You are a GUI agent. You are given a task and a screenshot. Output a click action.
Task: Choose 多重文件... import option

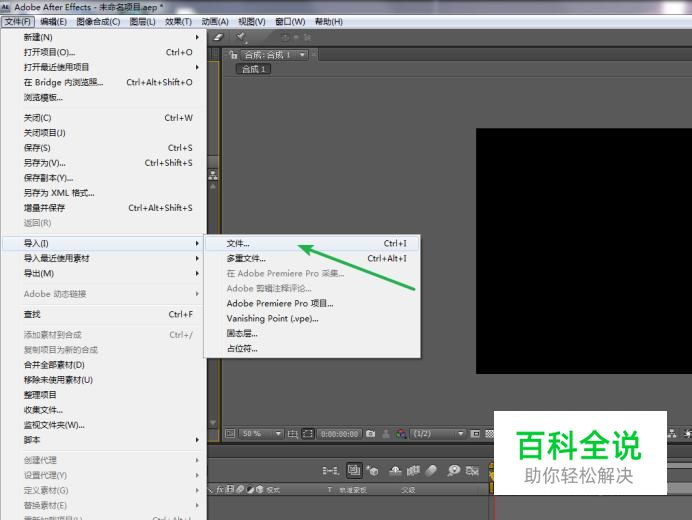312,258
